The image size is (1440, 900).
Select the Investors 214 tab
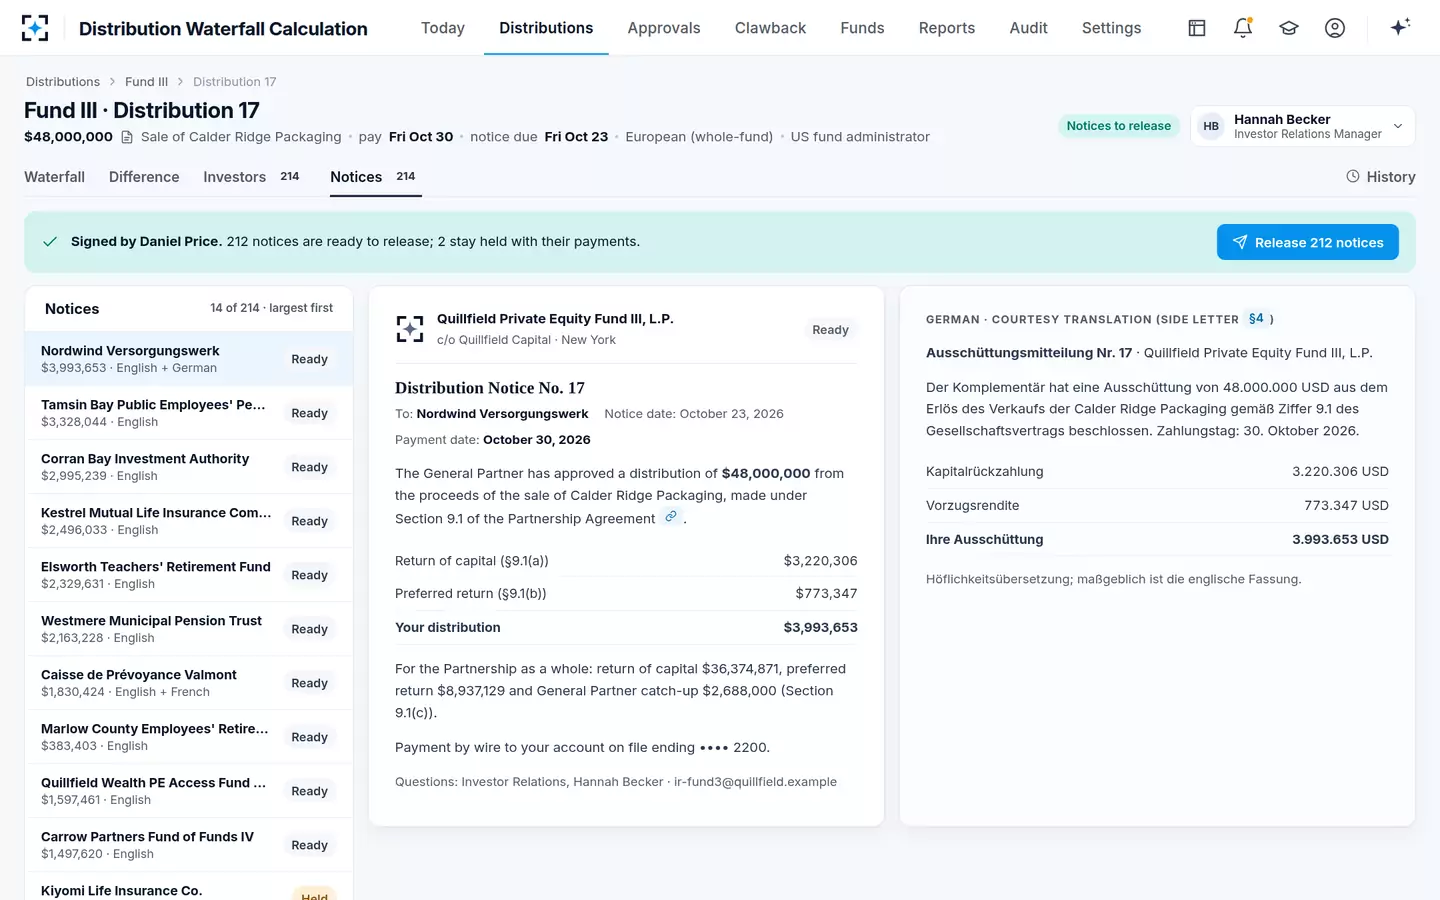[251, 177]
